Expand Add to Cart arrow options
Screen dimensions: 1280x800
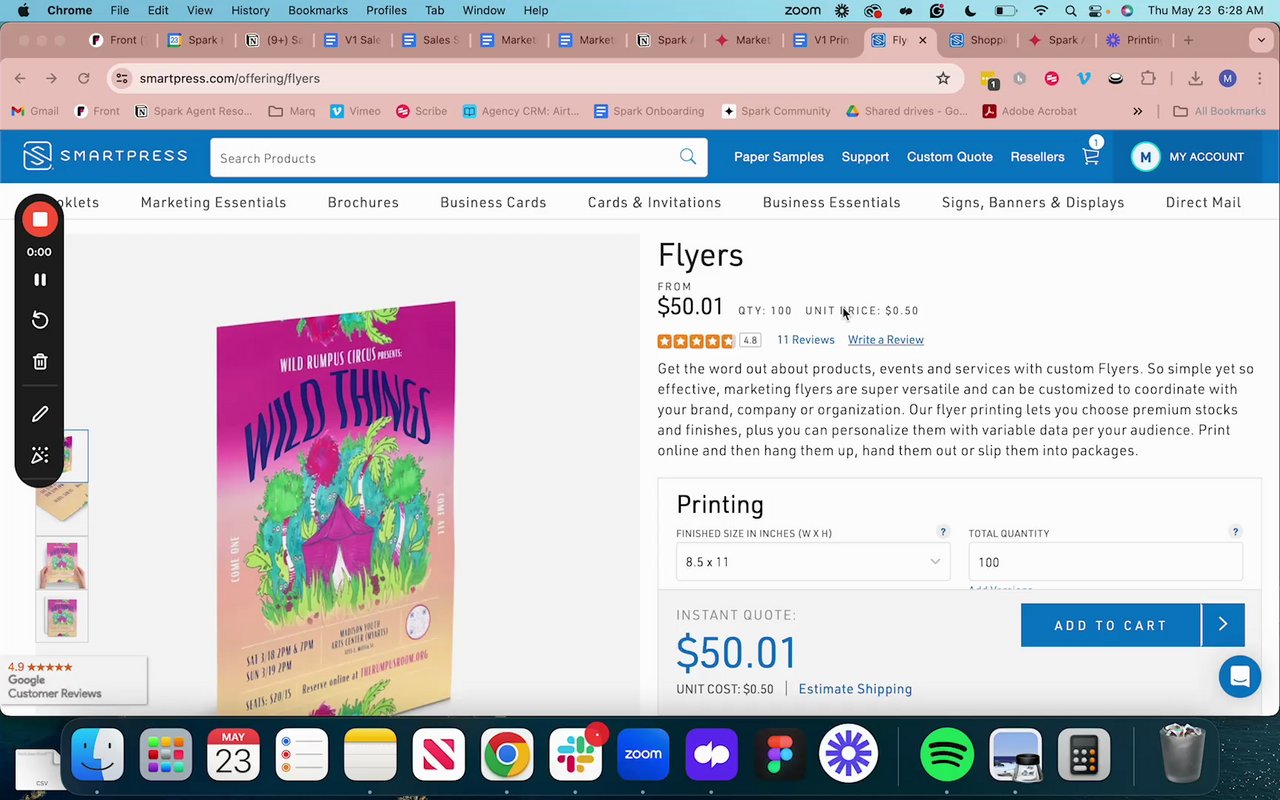[x=1223, y=625]
